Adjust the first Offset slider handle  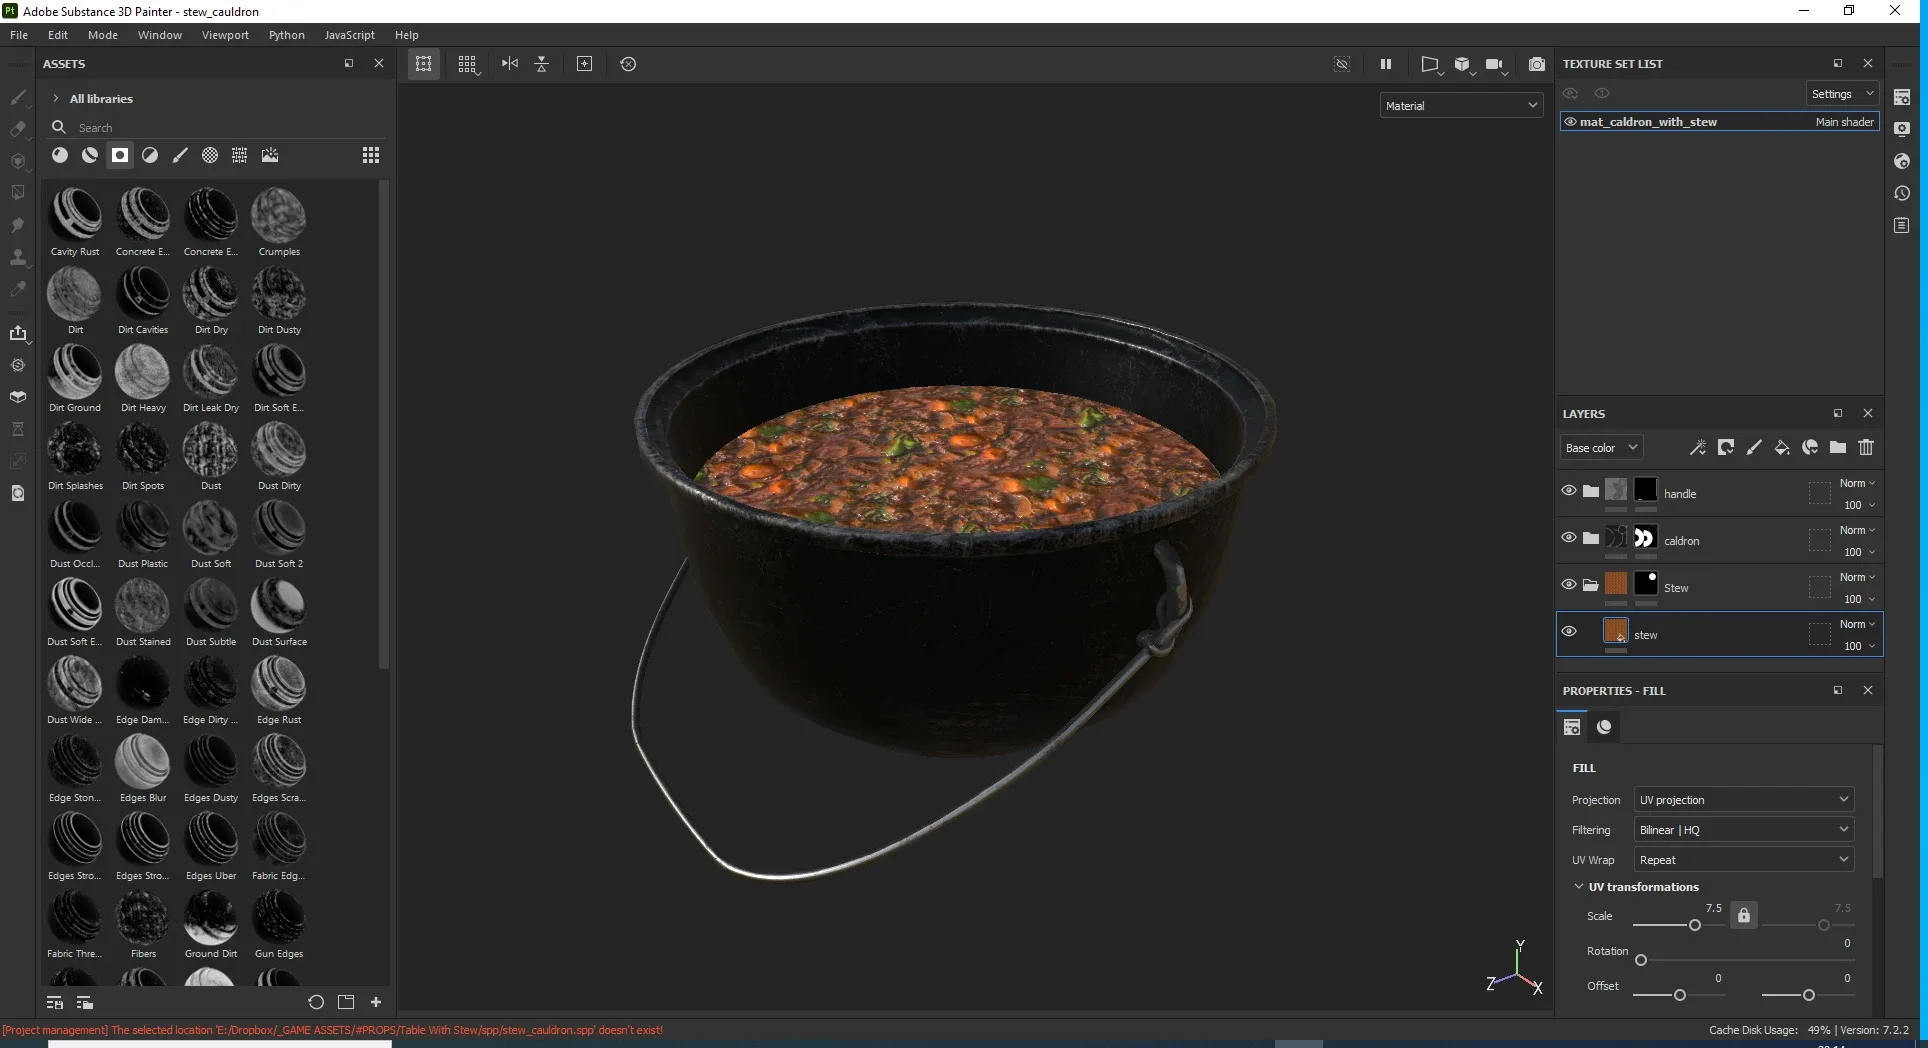(x=1680, y=995)
